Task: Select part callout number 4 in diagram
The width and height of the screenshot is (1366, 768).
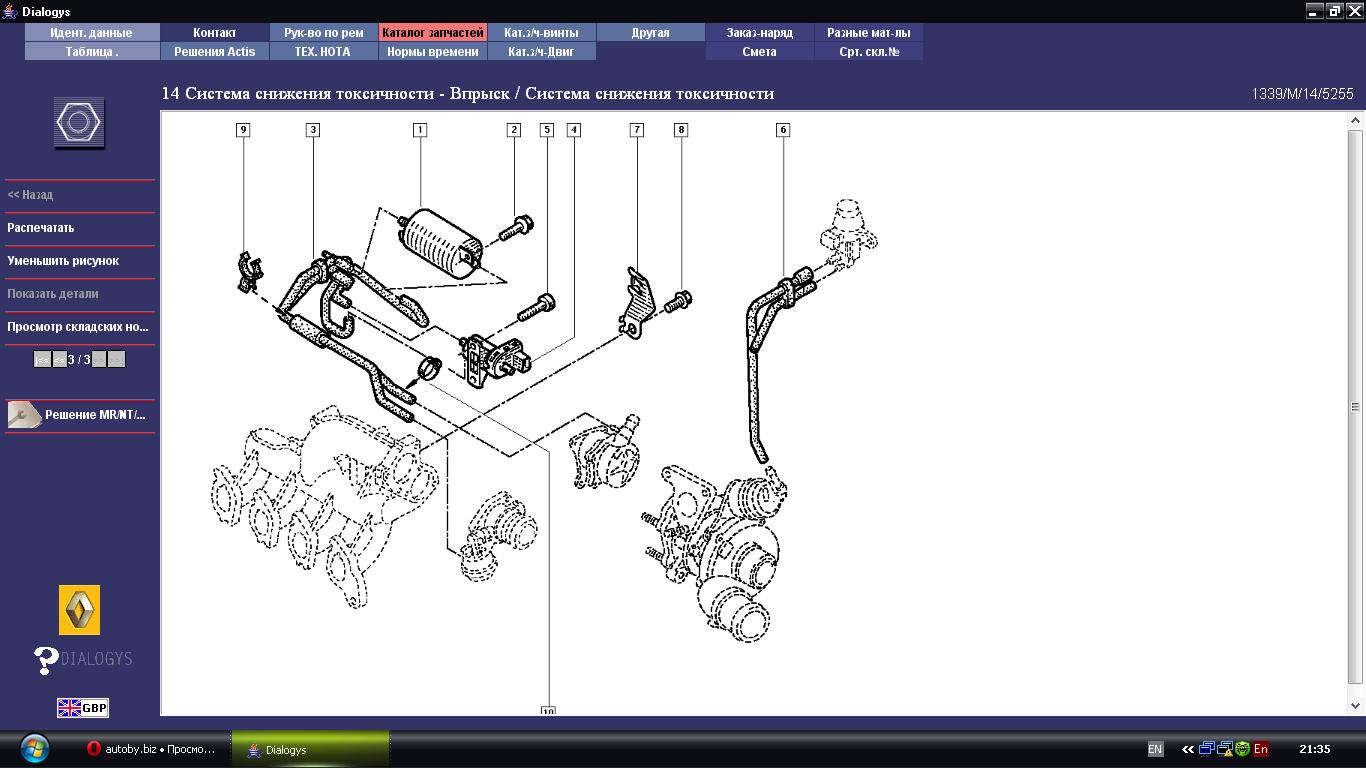Action: [574, 130]
